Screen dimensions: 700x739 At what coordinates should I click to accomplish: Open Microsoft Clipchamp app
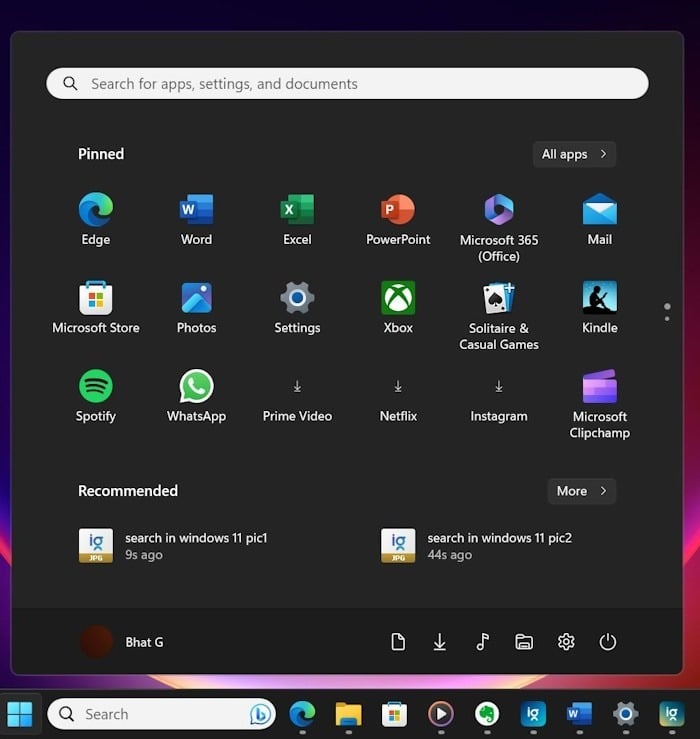tap(600, 404)
